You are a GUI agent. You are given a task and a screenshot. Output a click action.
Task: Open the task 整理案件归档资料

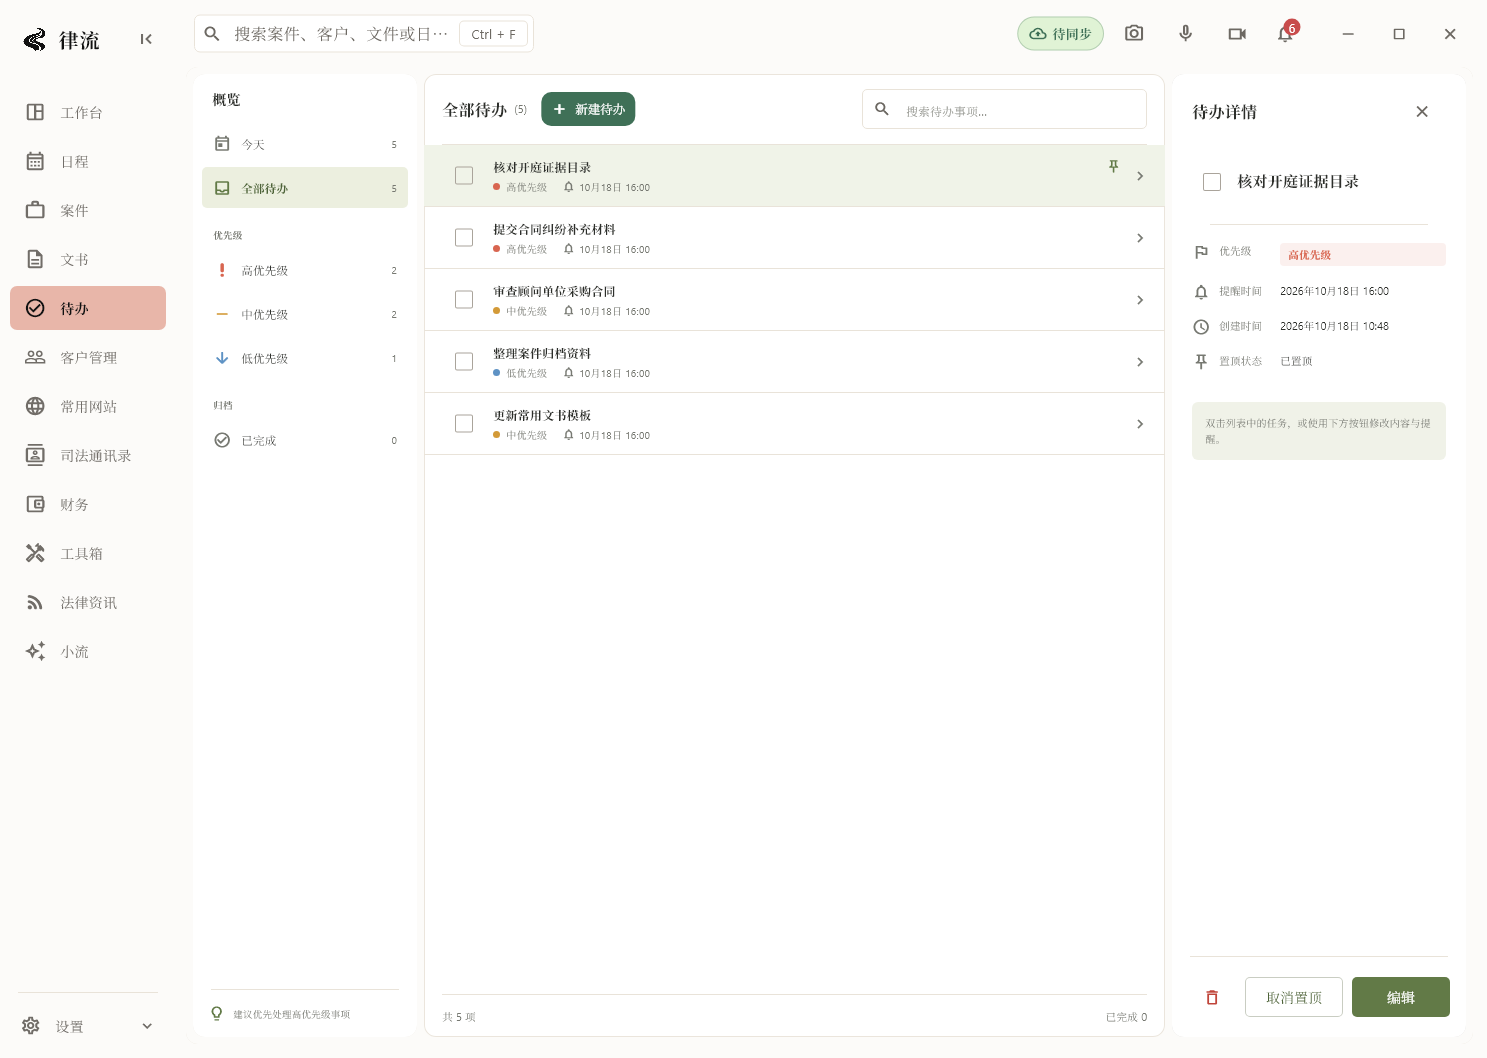click(x=794, y=362)
